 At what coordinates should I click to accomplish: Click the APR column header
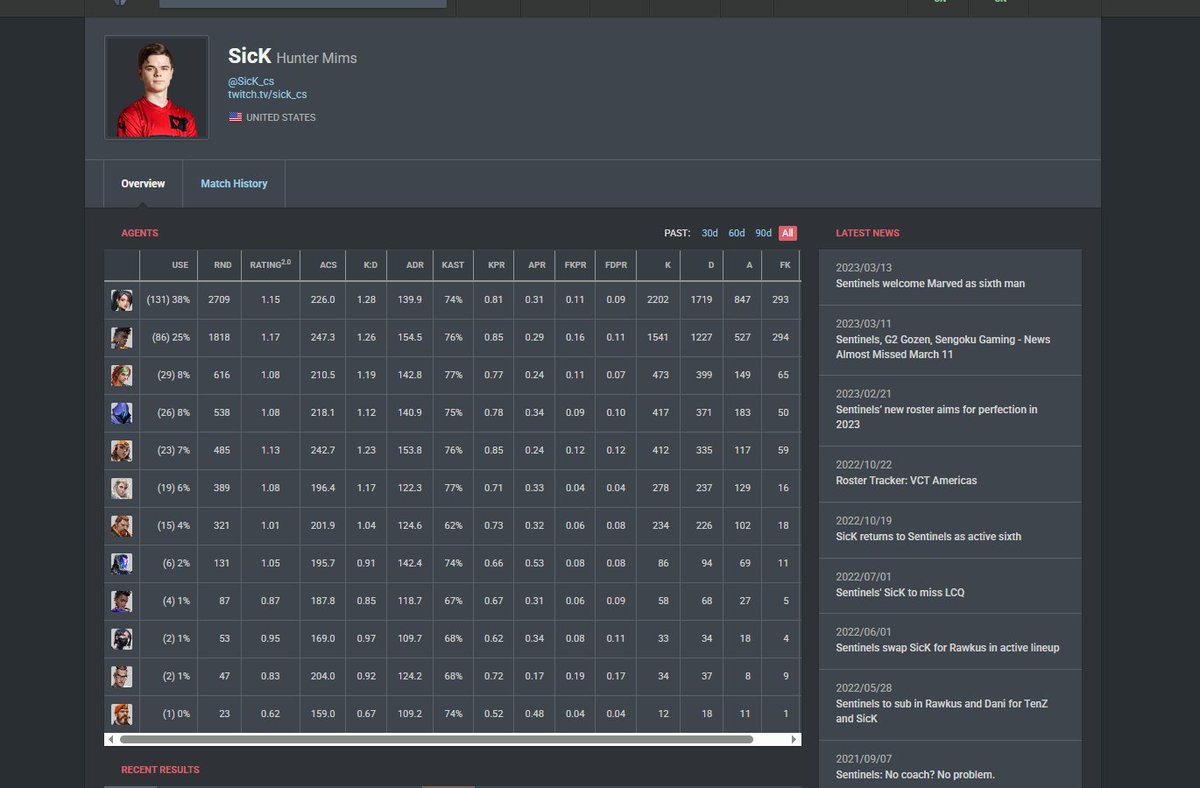click(536, 265)
